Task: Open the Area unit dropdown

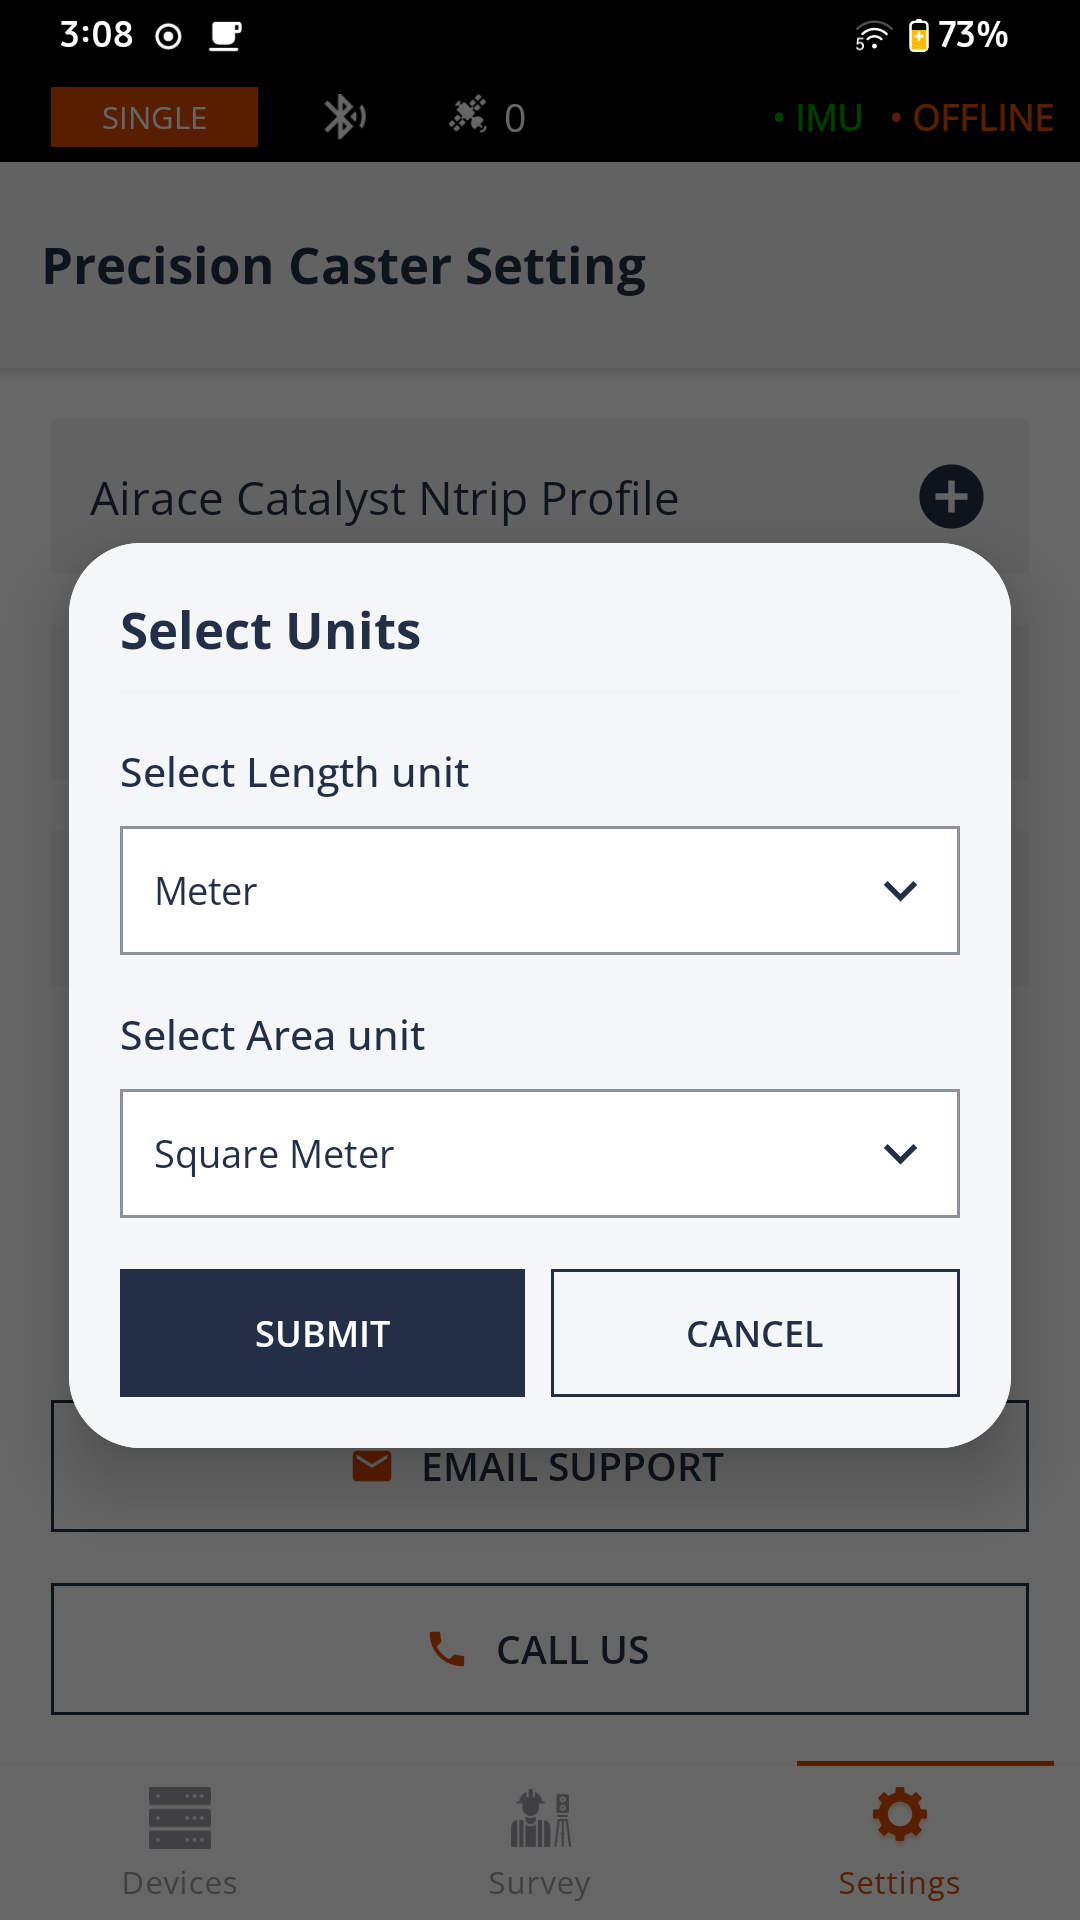Action: (x=540, y=1153)
